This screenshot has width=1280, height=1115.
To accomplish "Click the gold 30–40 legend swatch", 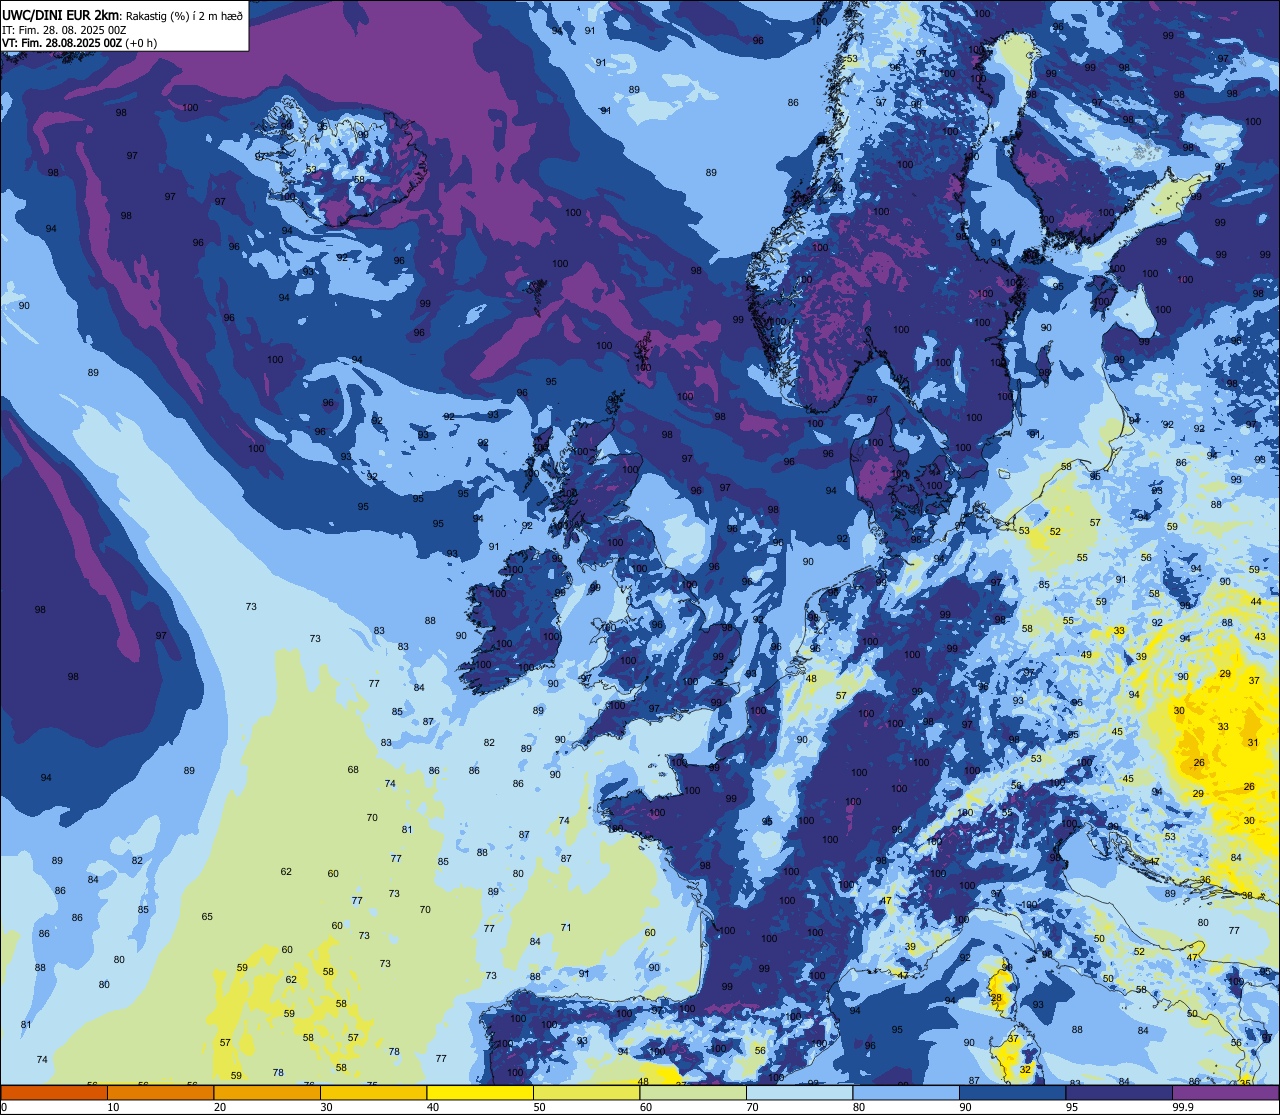I will (x=373, y=1092).
